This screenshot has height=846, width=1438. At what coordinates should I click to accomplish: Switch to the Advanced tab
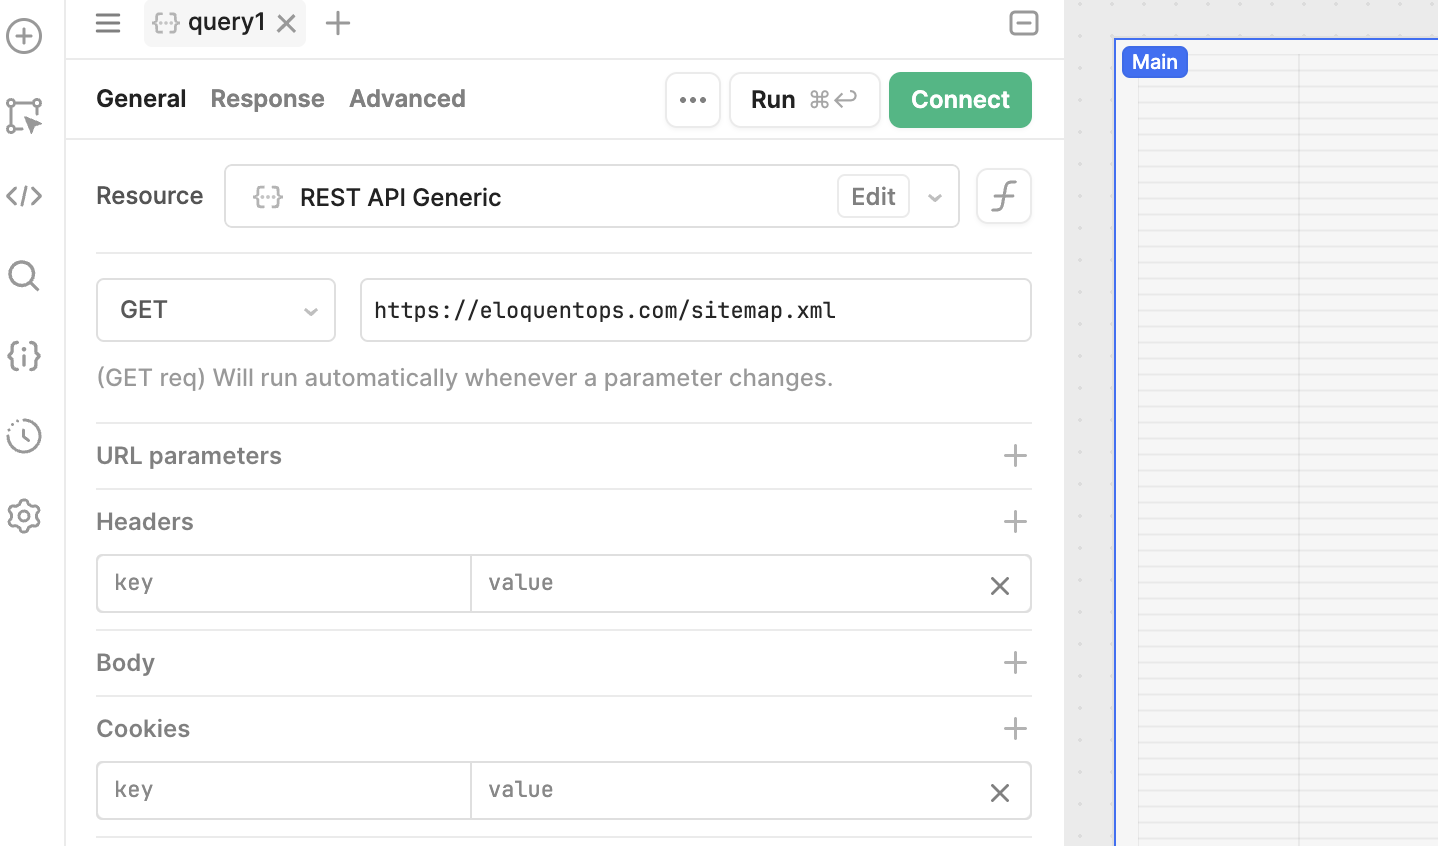407,99
